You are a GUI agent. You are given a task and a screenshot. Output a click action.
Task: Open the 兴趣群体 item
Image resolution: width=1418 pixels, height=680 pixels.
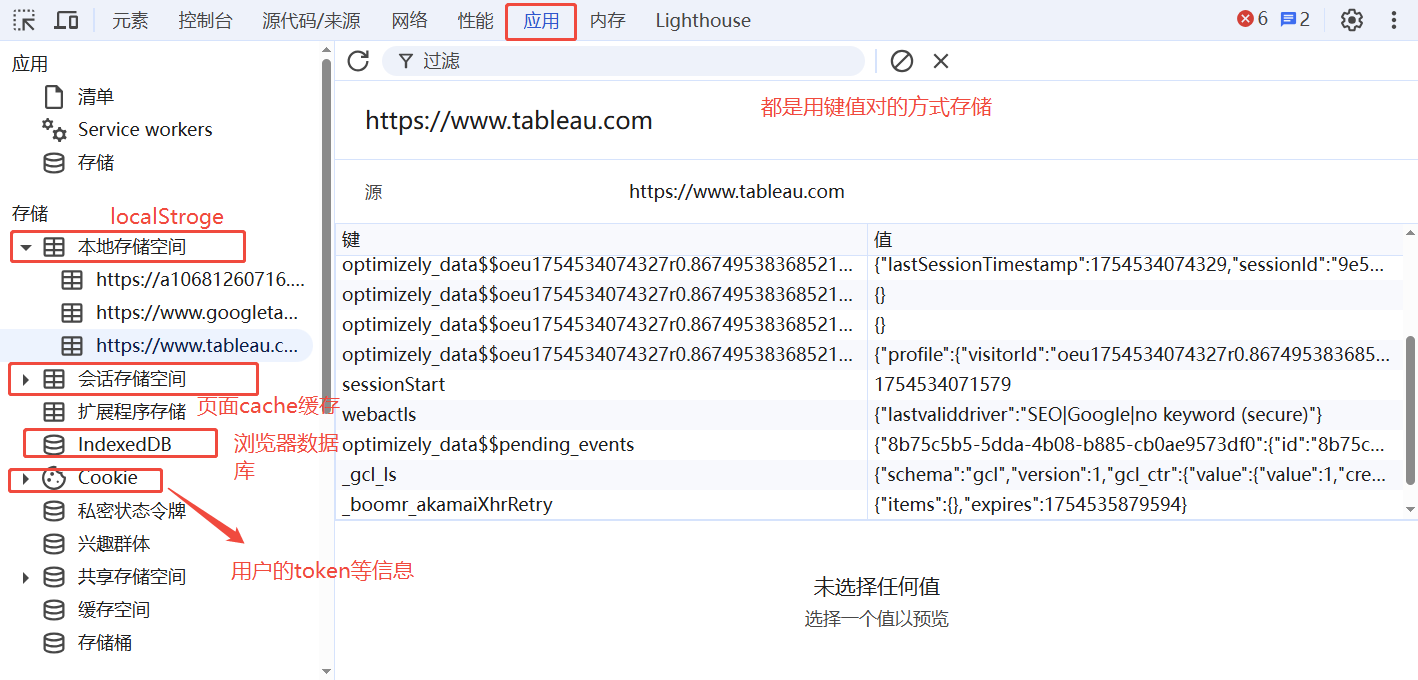[x=114, y=544]
